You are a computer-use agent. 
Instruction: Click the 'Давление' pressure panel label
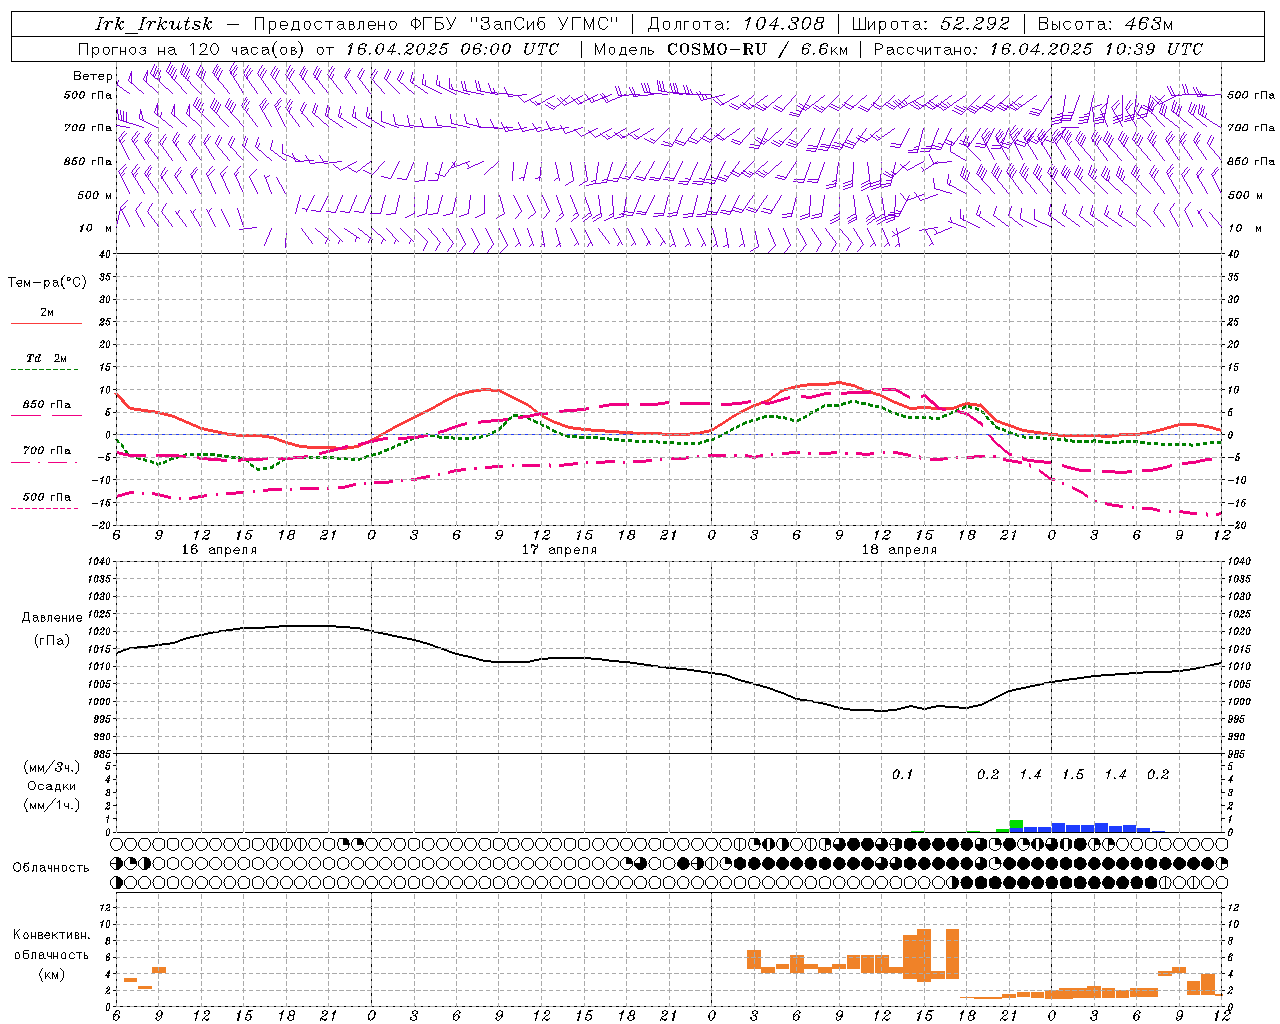[x=52, y=618]
